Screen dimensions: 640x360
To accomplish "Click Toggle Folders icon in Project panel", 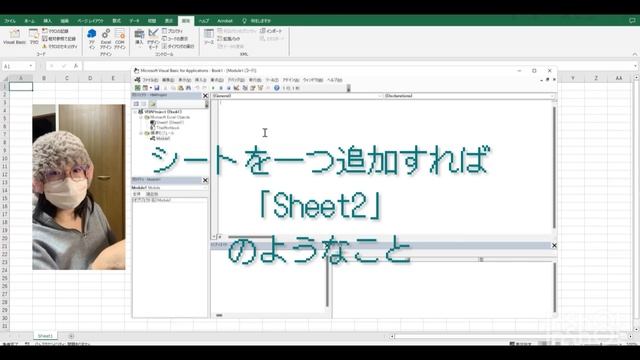I will [152, 104].
